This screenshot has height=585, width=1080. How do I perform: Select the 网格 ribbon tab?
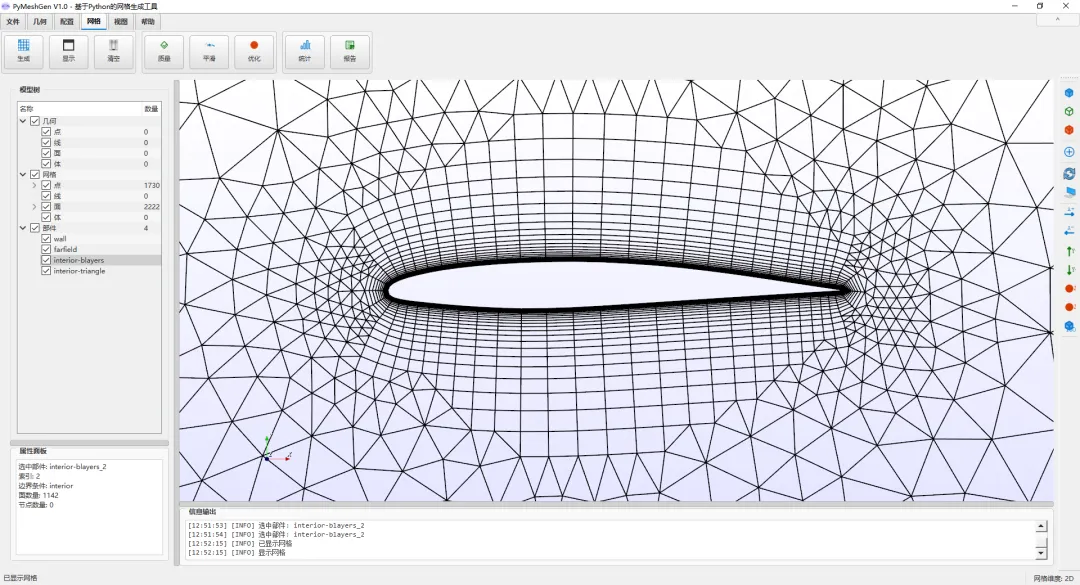tap(94, 21)
